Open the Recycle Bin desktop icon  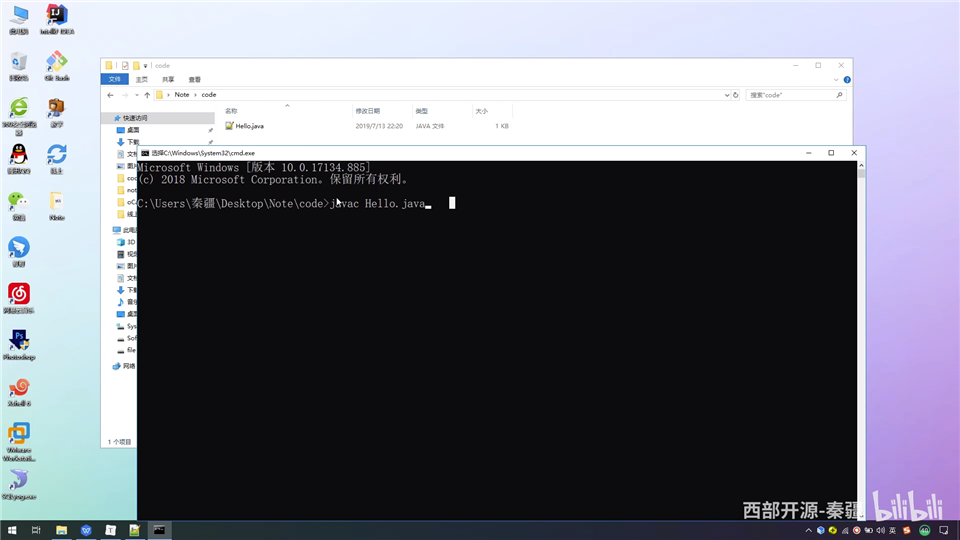point(19,66)
